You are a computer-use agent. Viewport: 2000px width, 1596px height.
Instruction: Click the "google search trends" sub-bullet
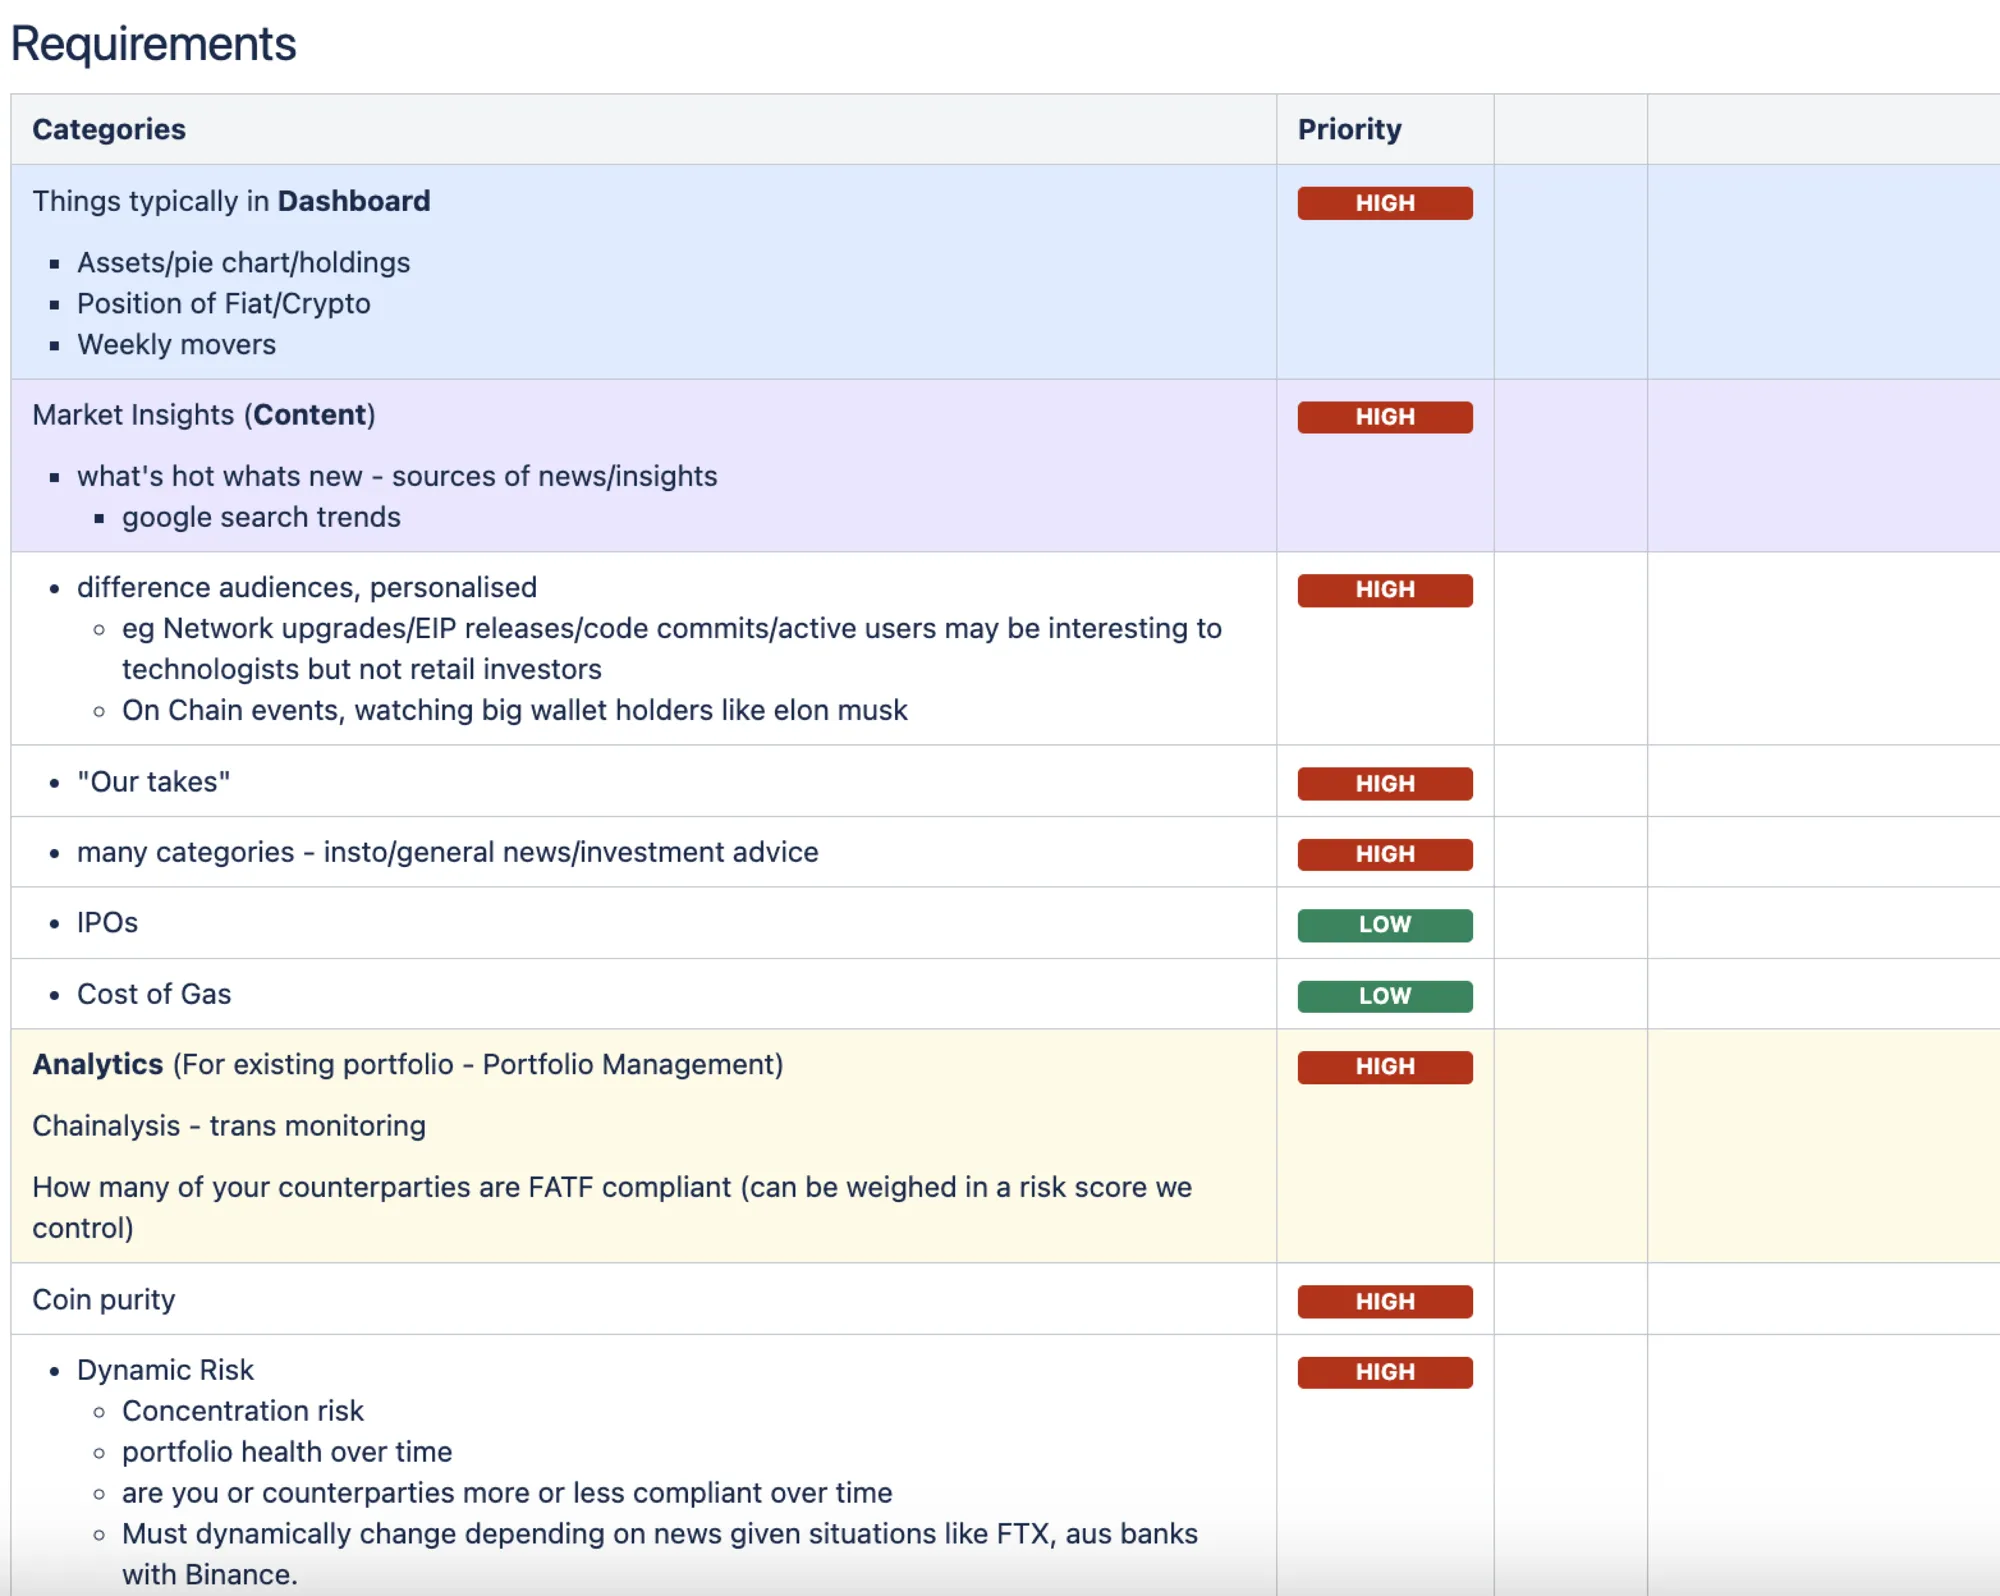click(x=261, y=517)
